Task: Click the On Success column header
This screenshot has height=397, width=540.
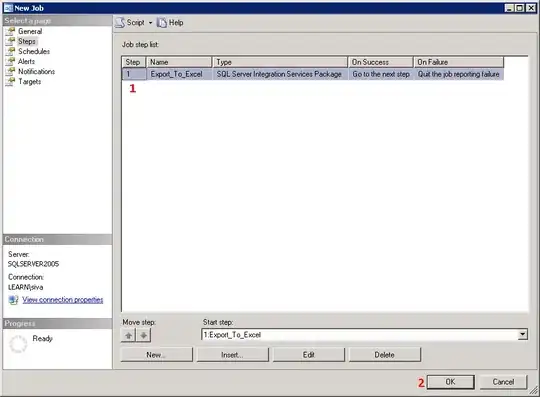Action: (381, 62)
